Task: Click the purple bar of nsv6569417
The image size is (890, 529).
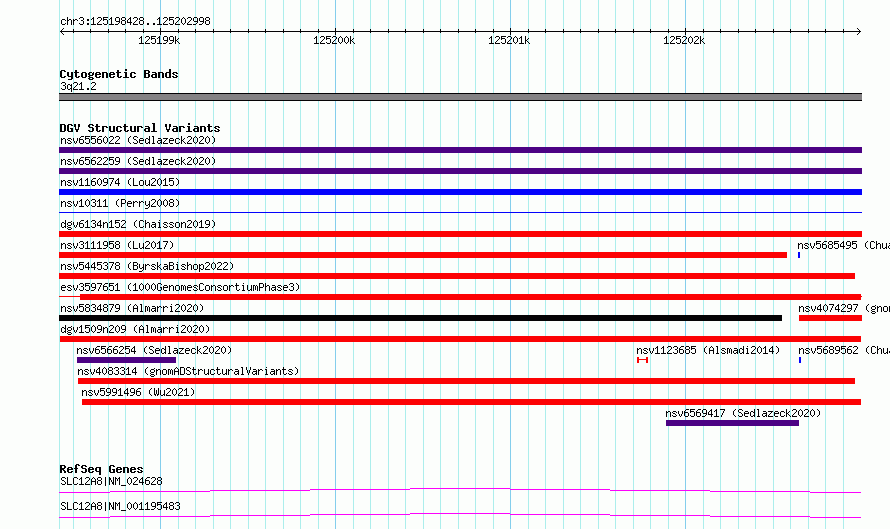Action: [732, 423]
